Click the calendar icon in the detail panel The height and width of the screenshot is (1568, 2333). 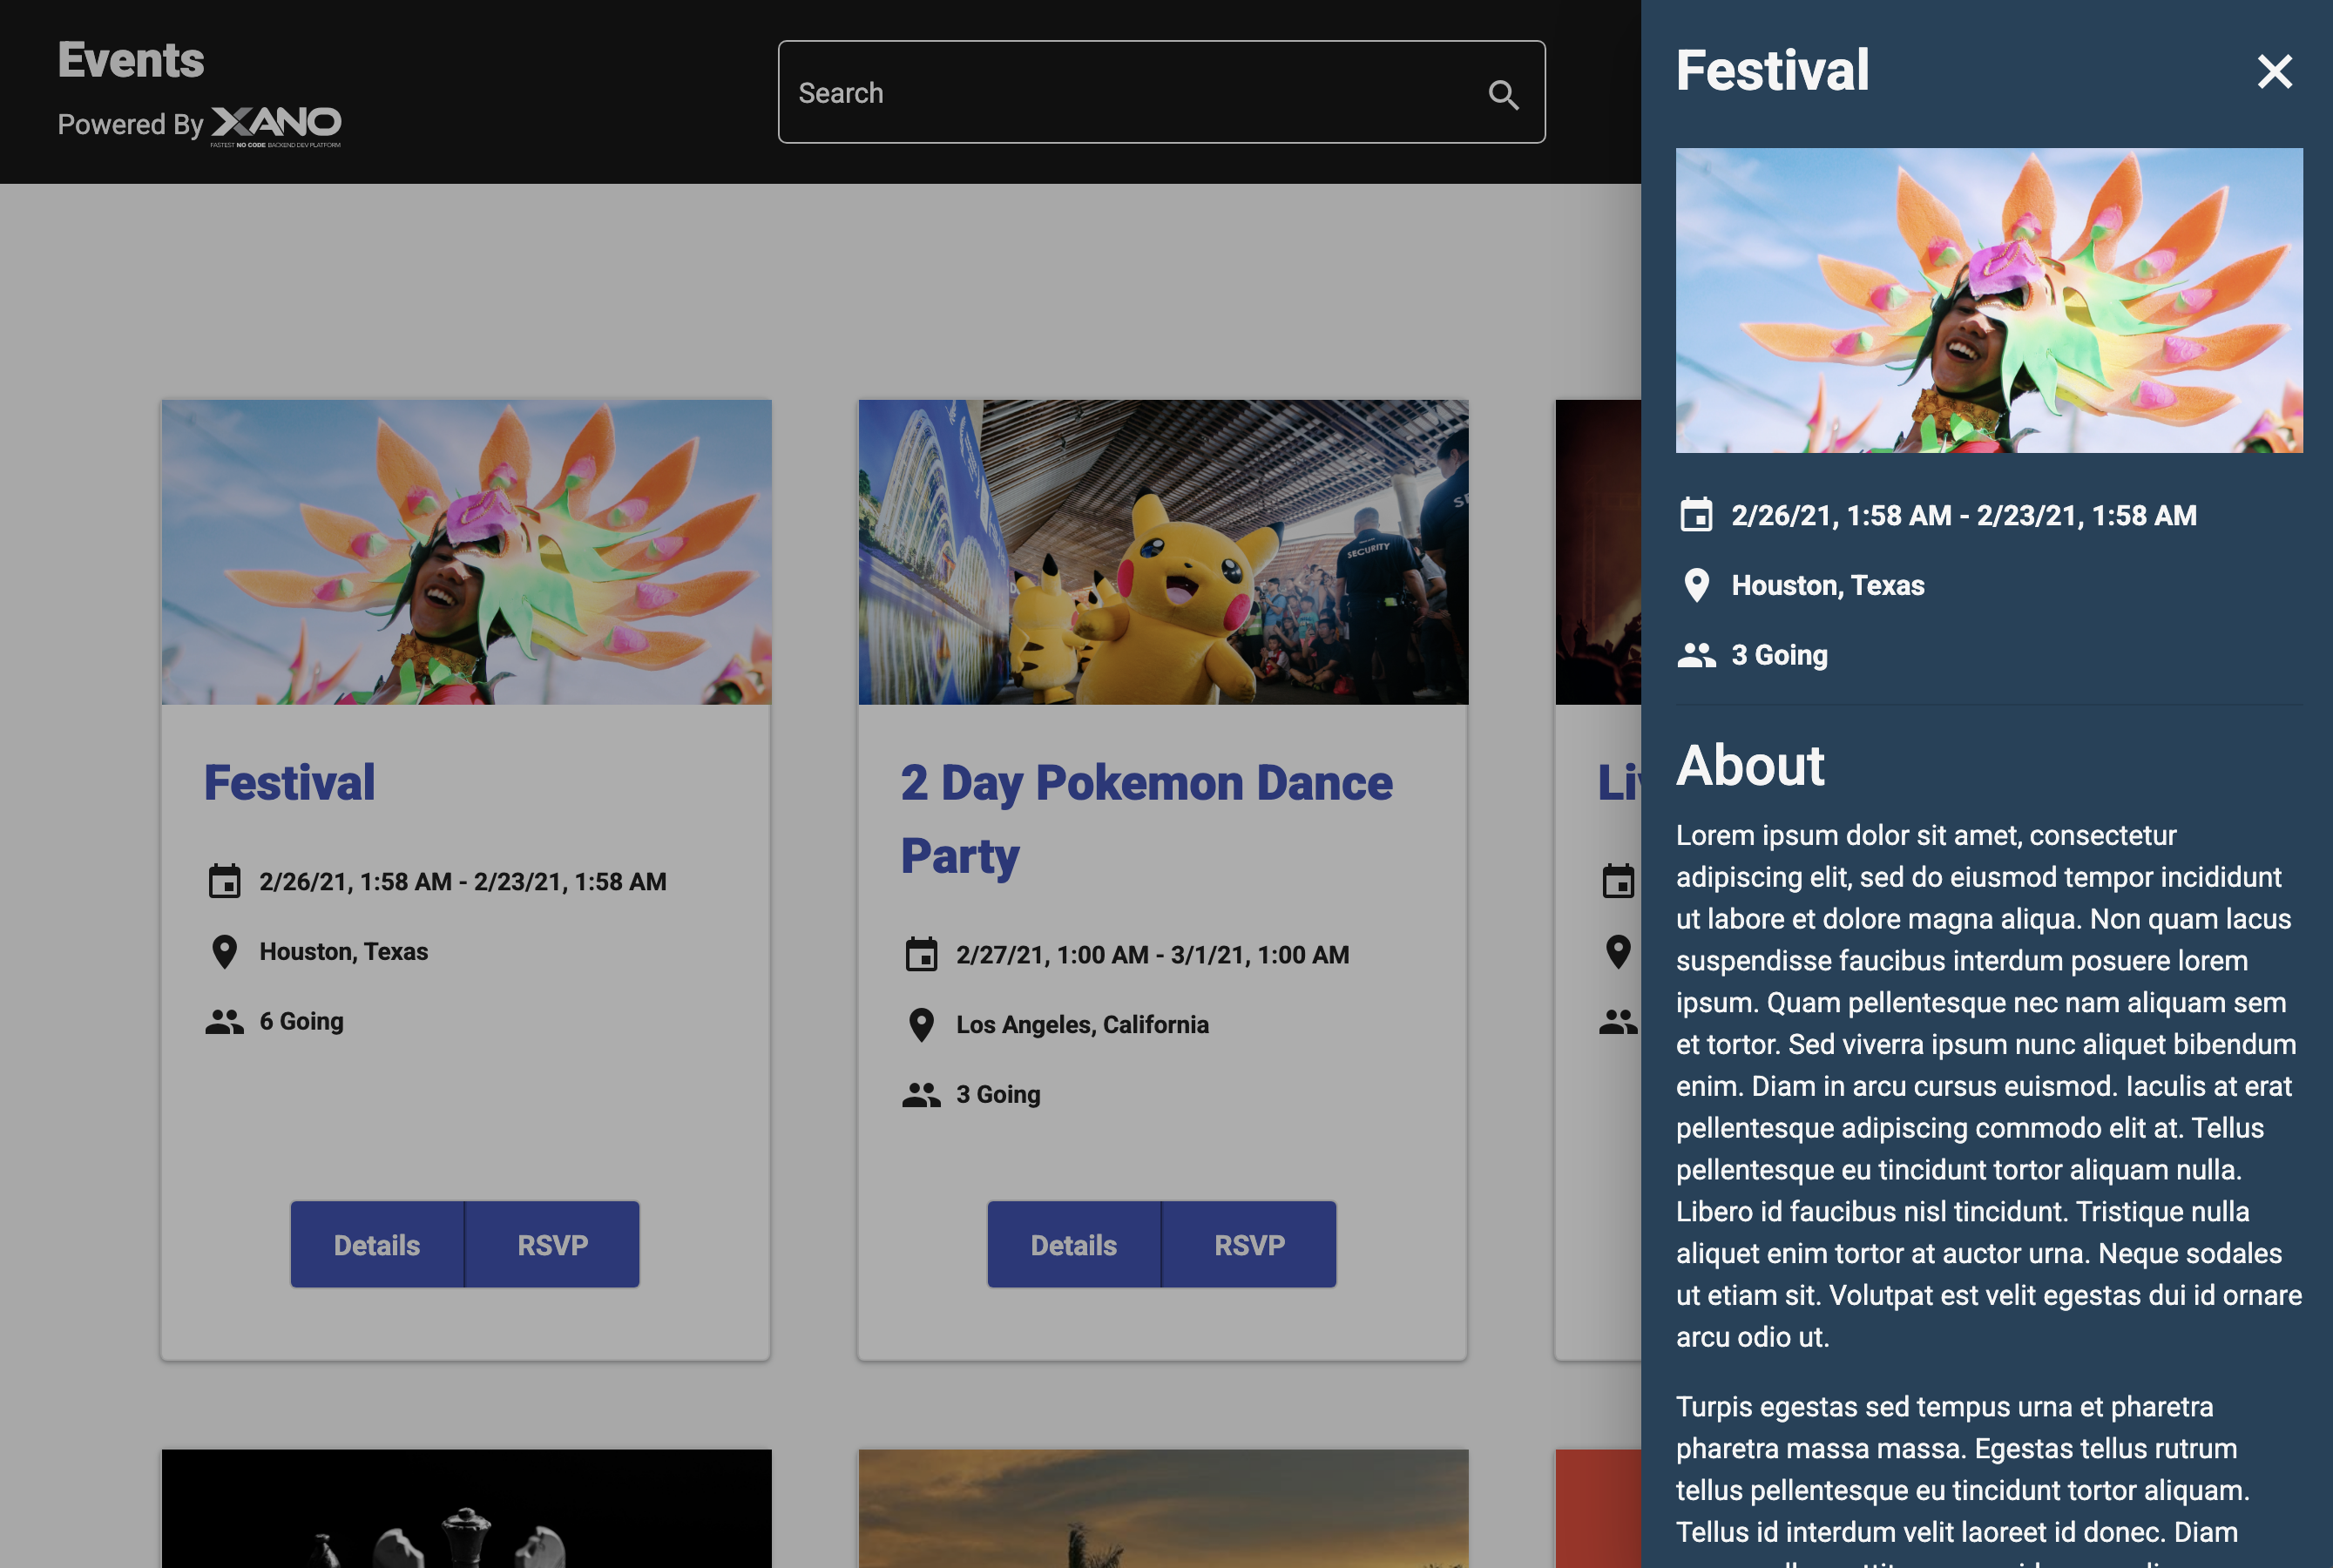tap(1696, 516)
